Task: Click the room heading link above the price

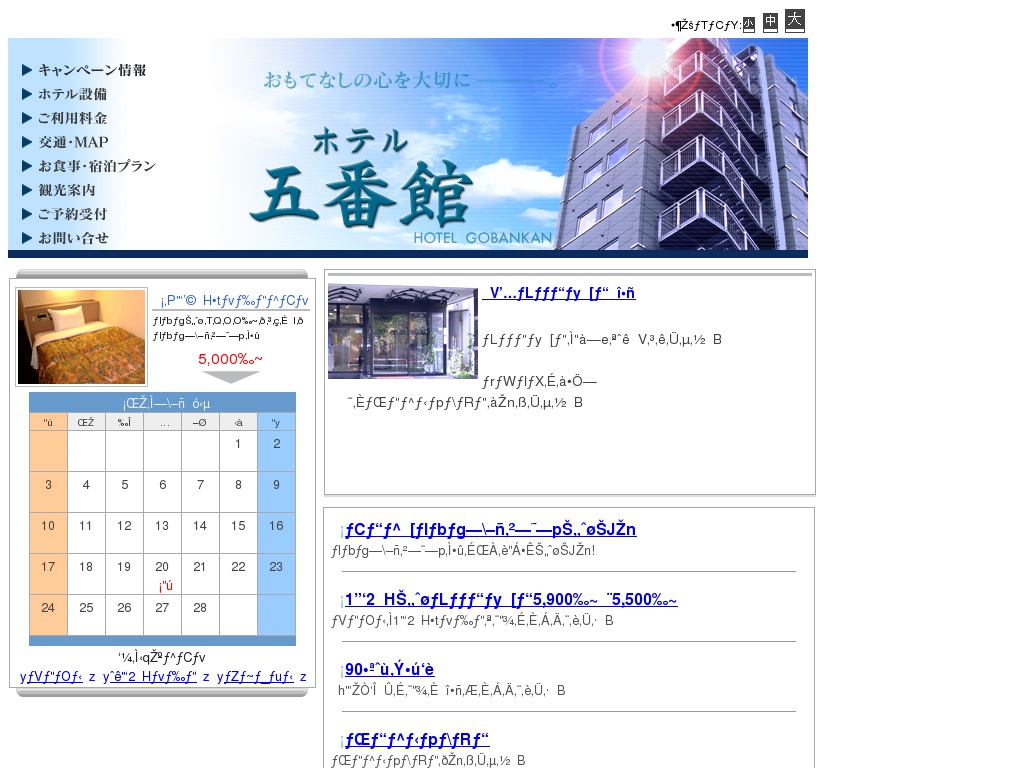Action: 234,300
